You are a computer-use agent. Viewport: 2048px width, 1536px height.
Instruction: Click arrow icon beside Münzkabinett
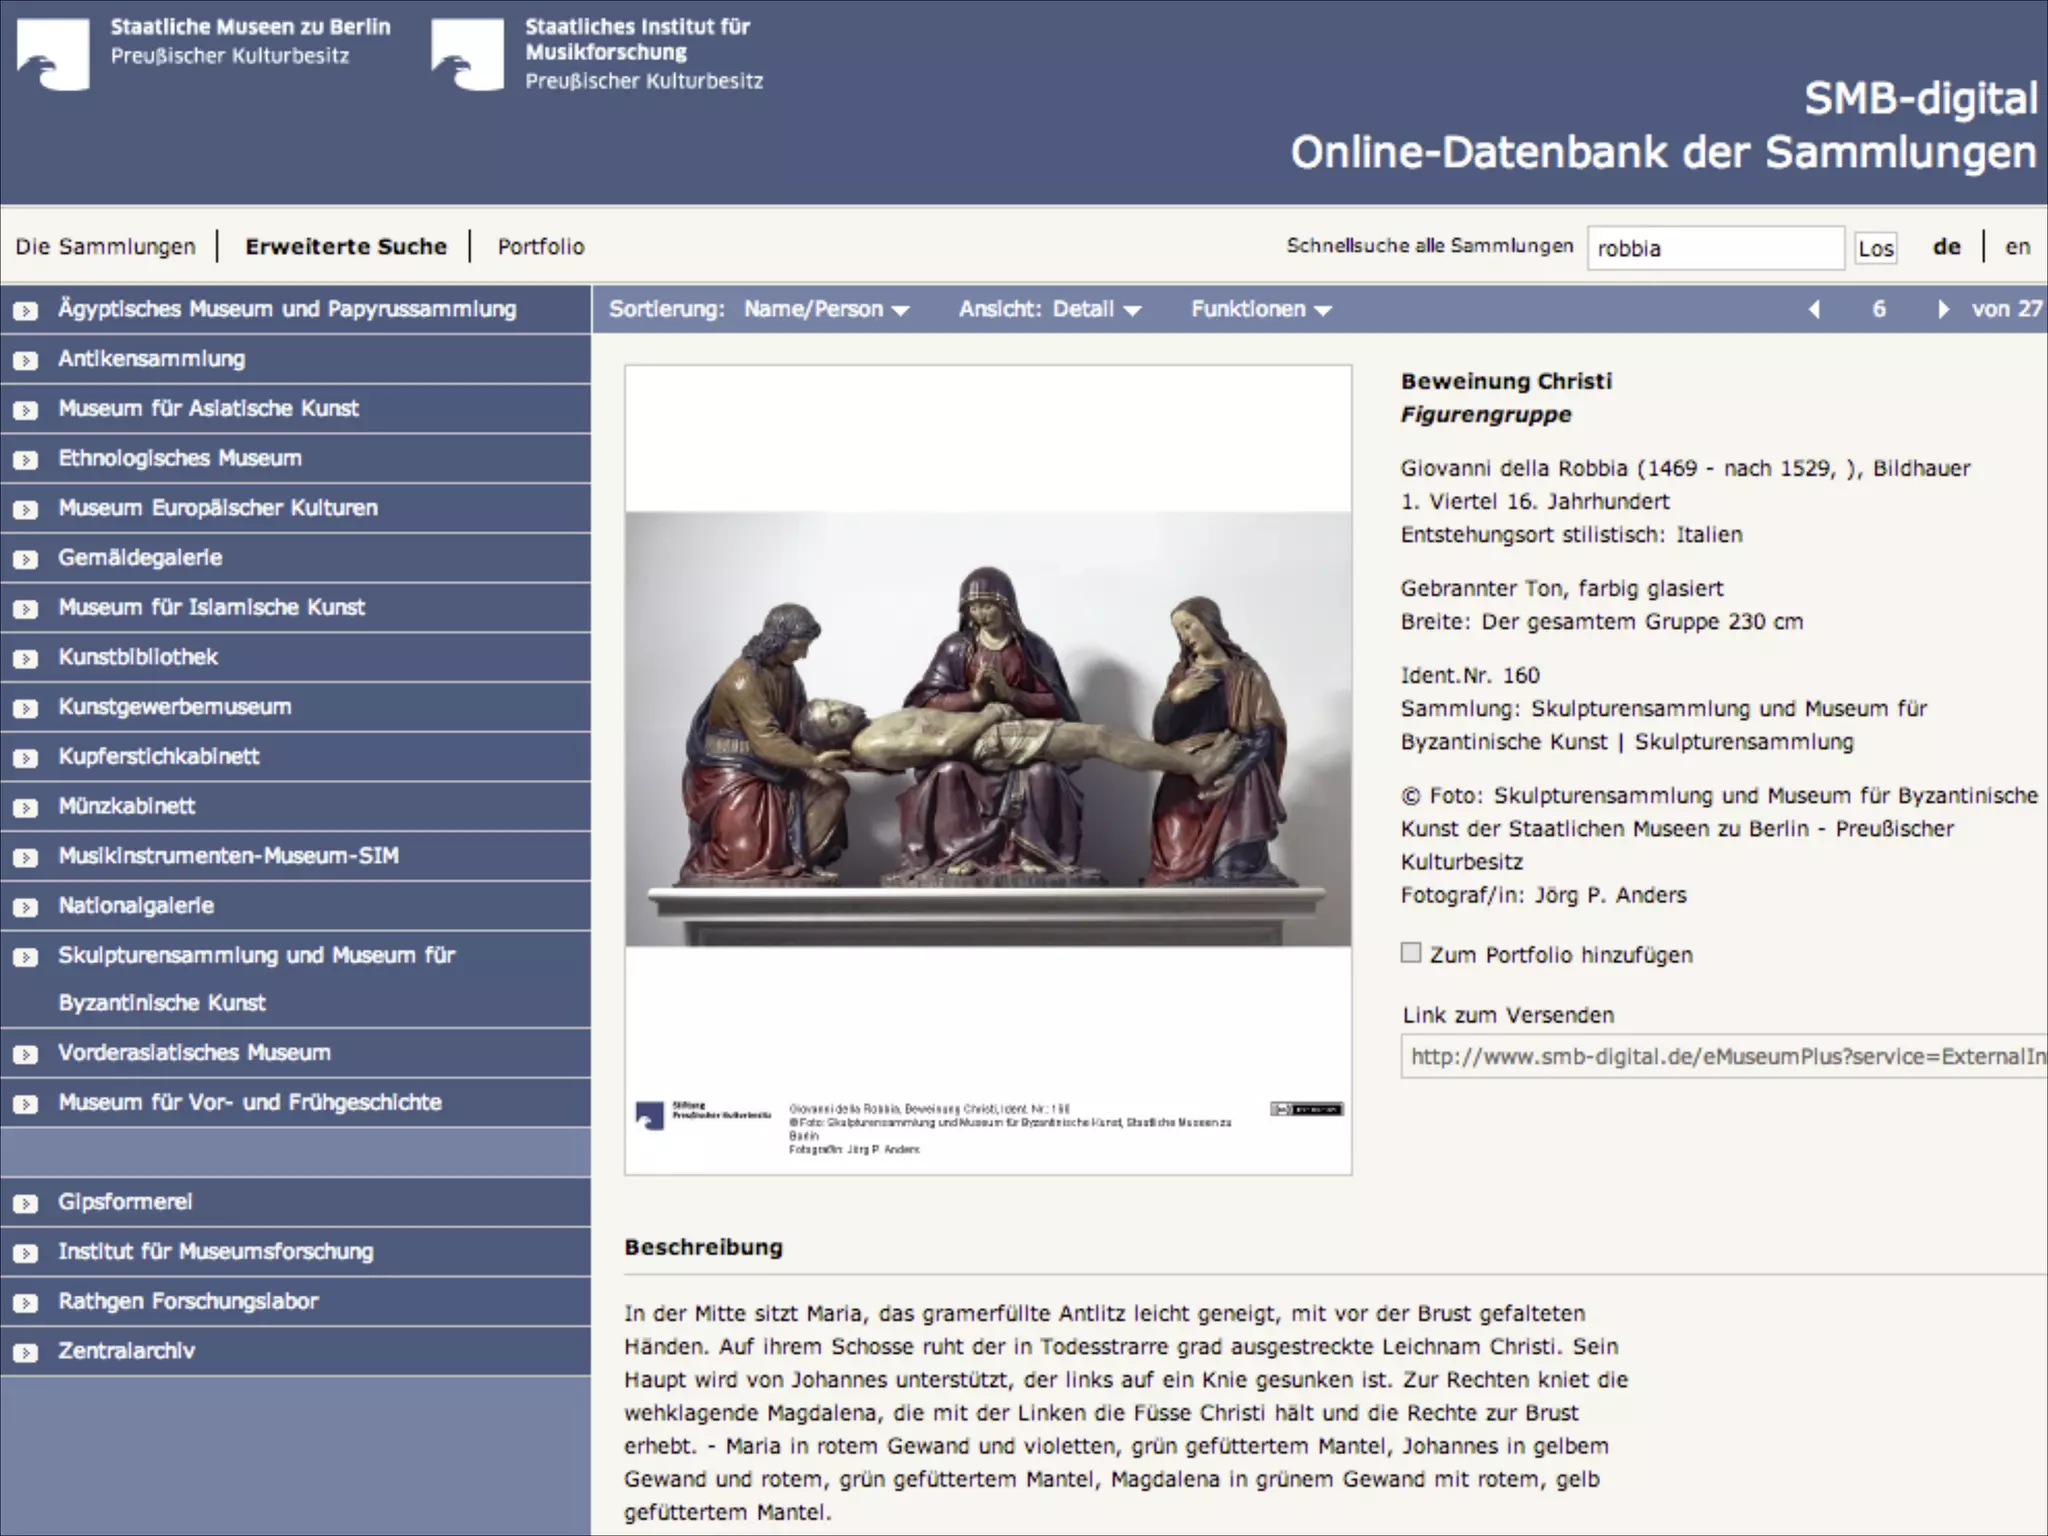click(25, 808)
